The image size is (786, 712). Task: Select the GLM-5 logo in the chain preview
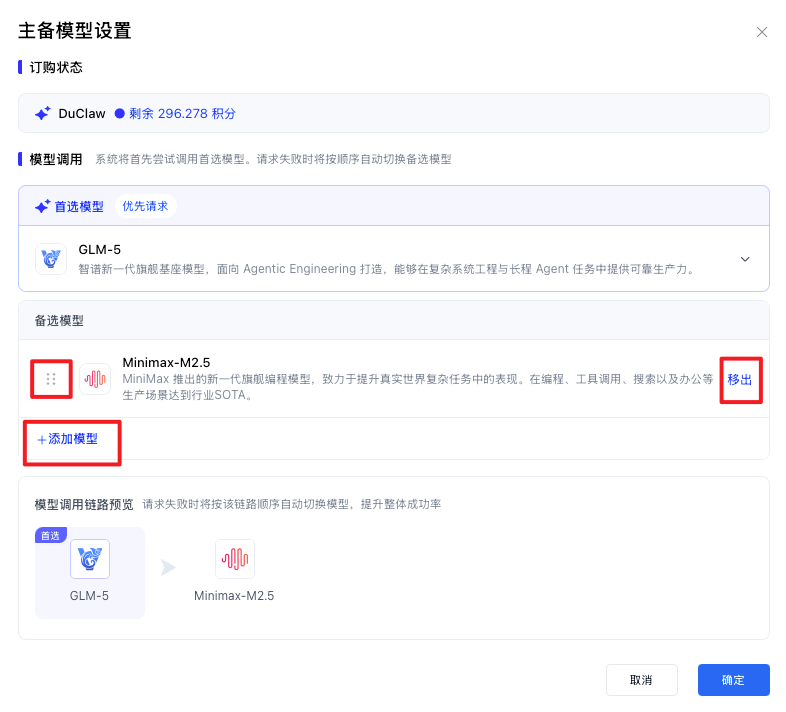coord(90,559)
